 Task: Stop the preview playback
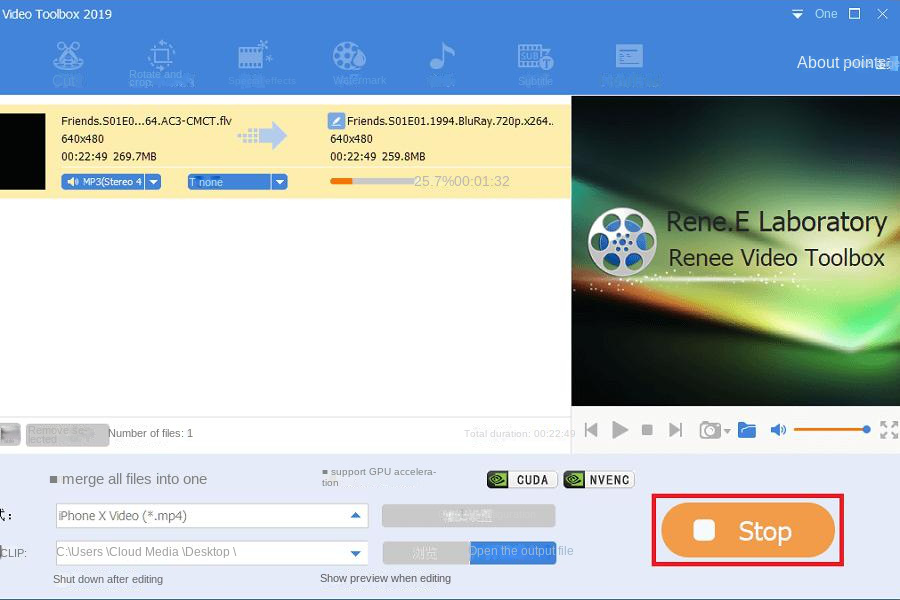point(647,429)
